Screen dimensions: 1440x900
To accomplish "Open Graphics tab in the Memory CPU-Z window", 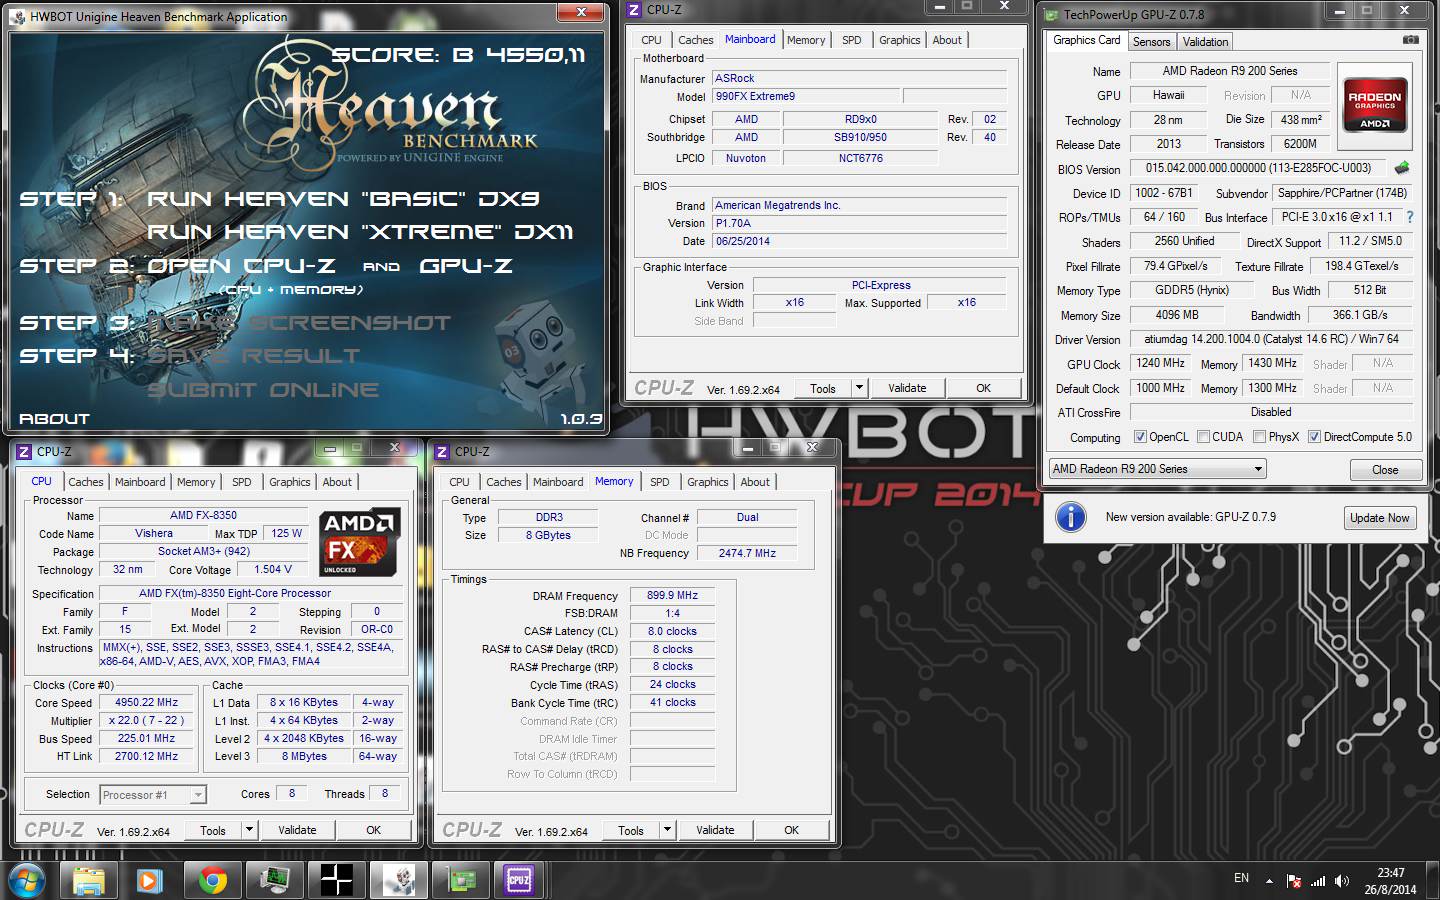I will [707, 482].
